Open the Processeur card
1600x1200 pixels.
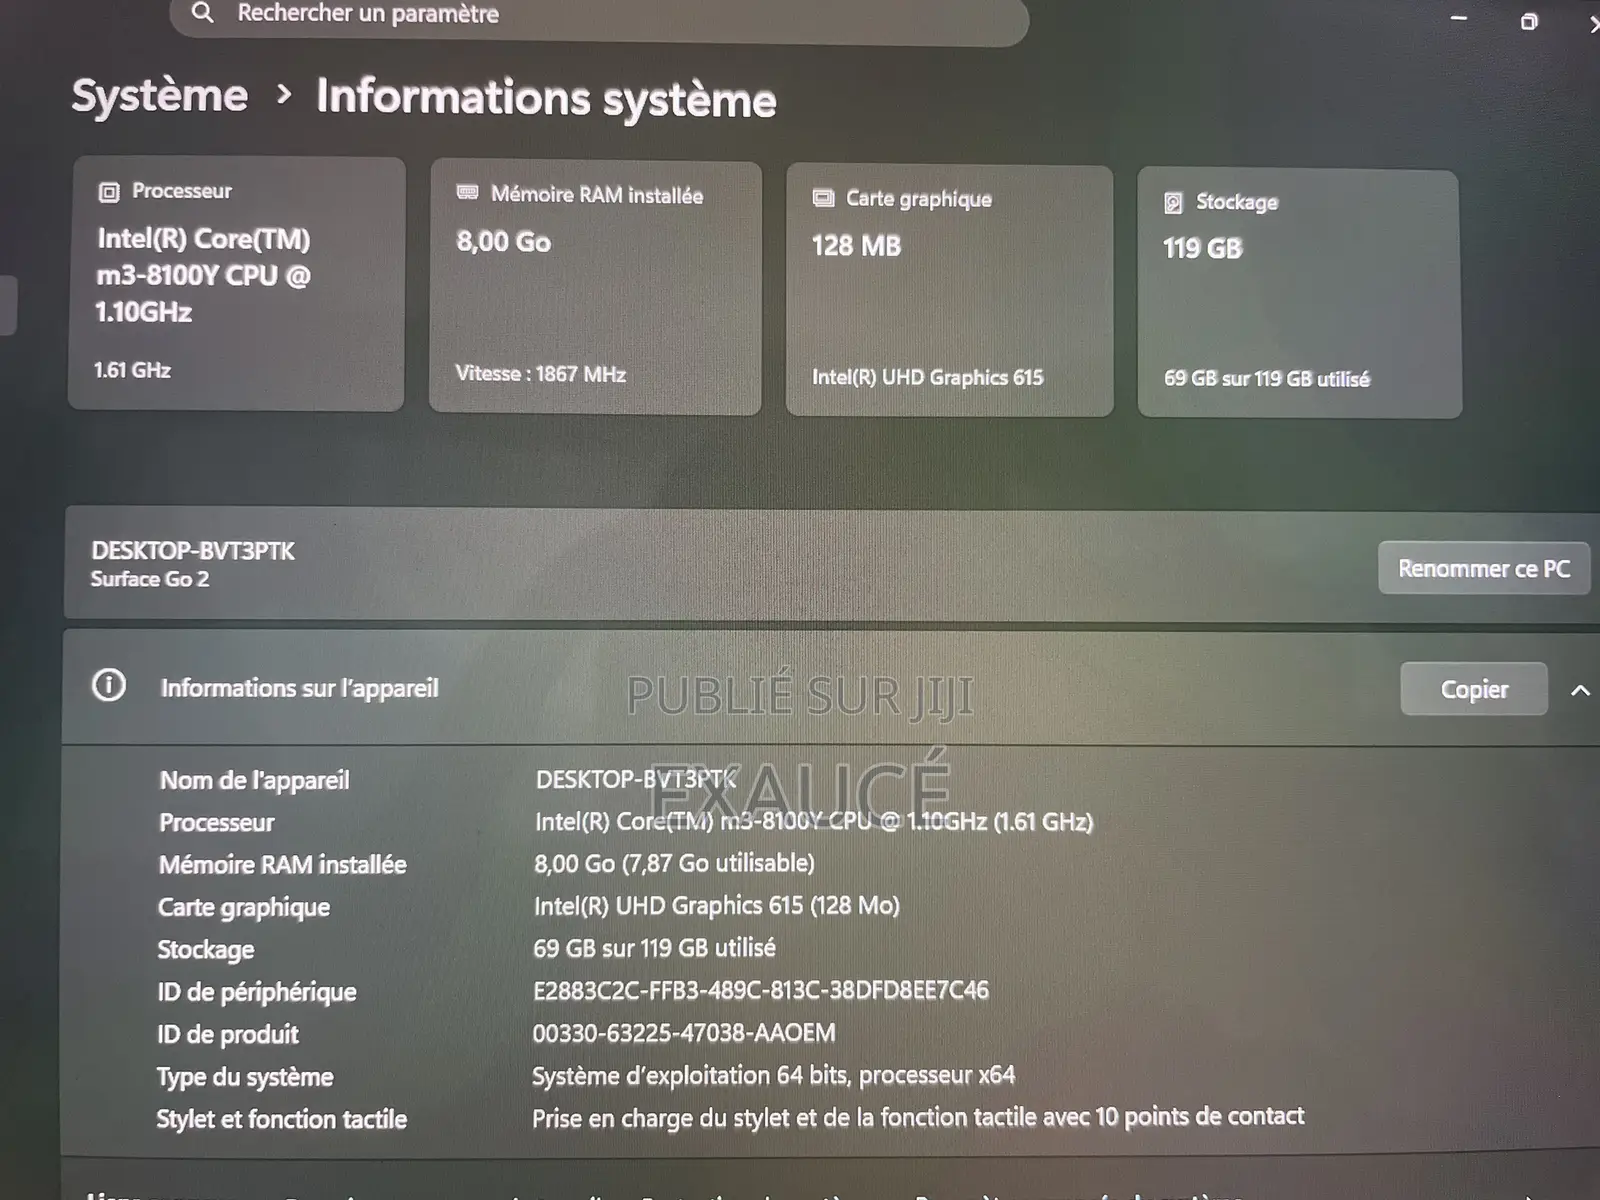(237, 284)
